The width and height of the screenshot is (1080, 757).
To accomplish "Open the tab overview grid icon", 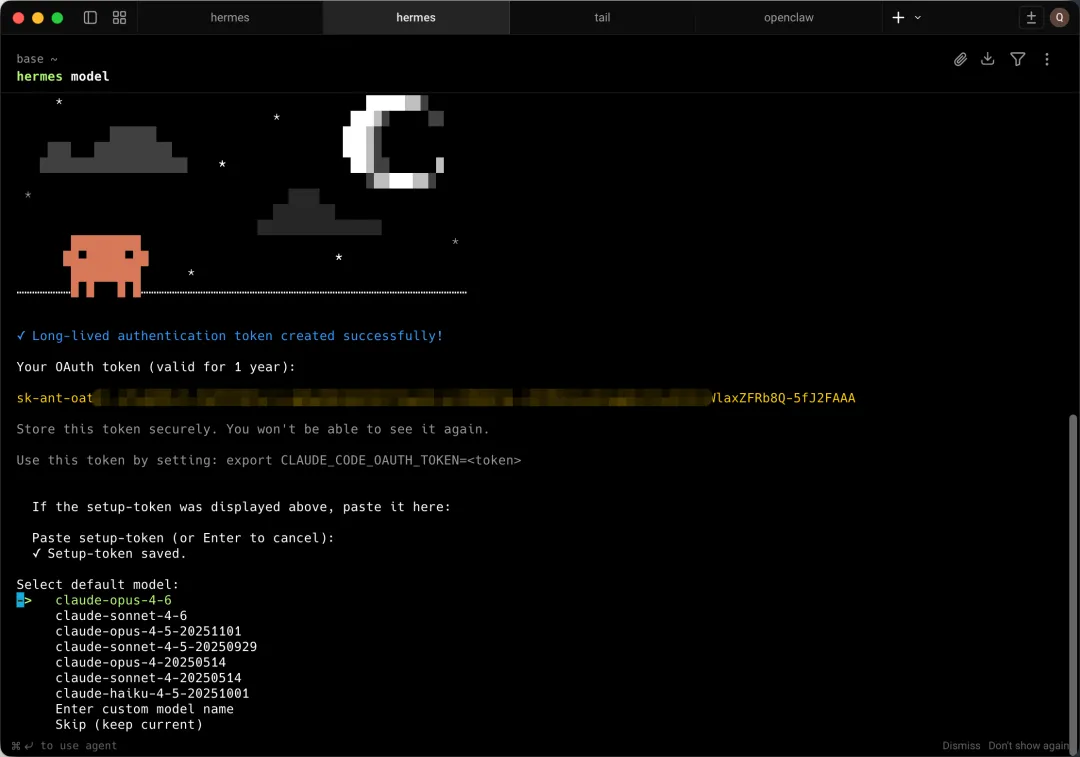I will [x=119, y=17].
